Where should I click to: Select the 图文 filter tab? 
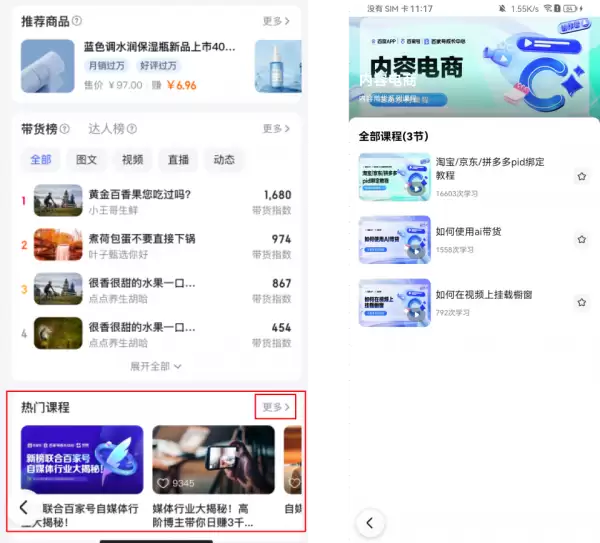[87, 159]
